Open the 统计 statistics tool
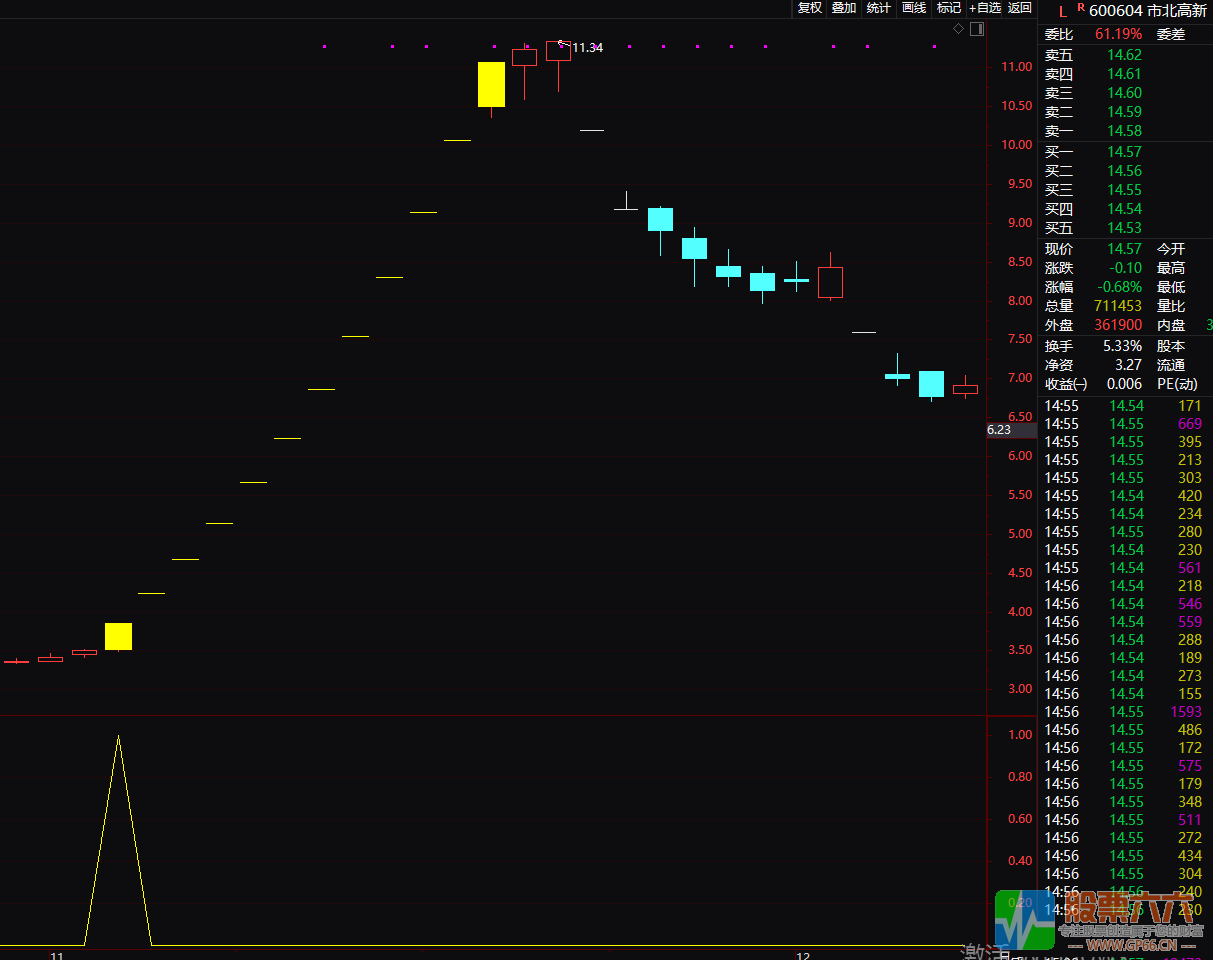Image resolution: width=1213 pixels, height=960 pixels. [879, 8]
